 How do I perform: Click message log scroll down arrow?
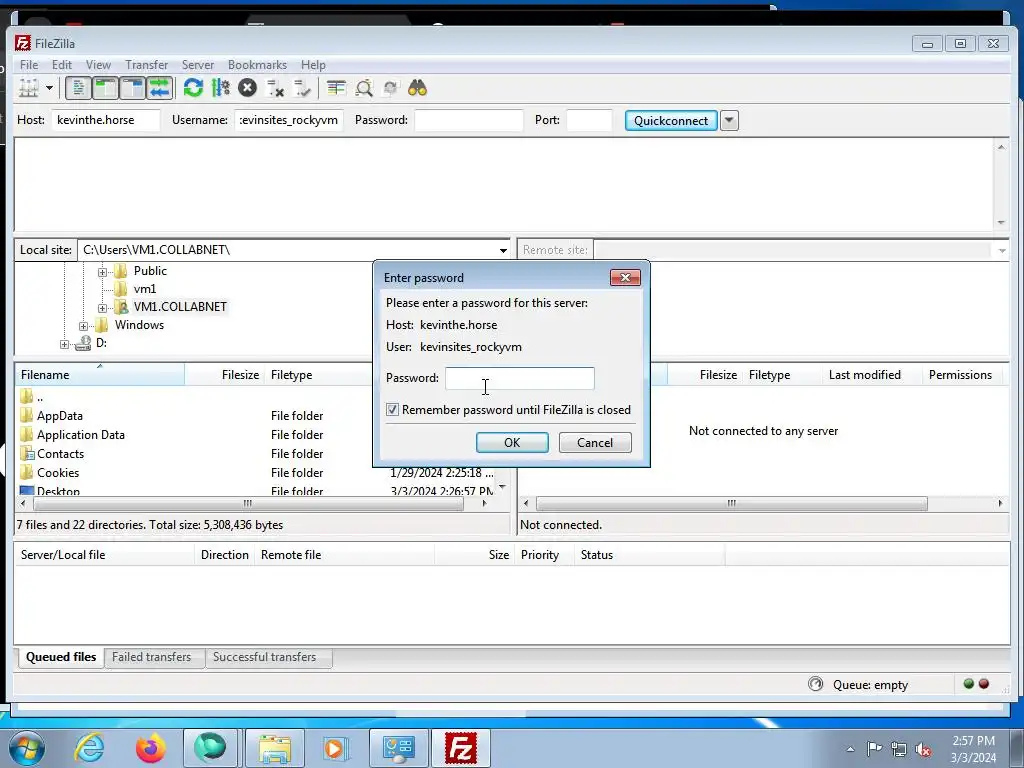point(1001,222)
